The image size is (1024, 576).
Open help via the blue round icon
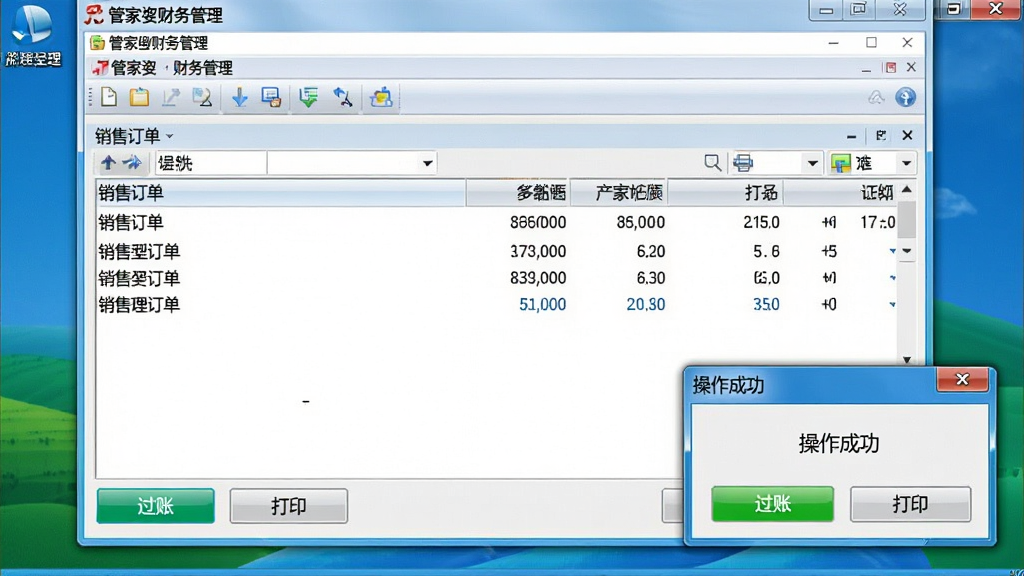point(905,97)
